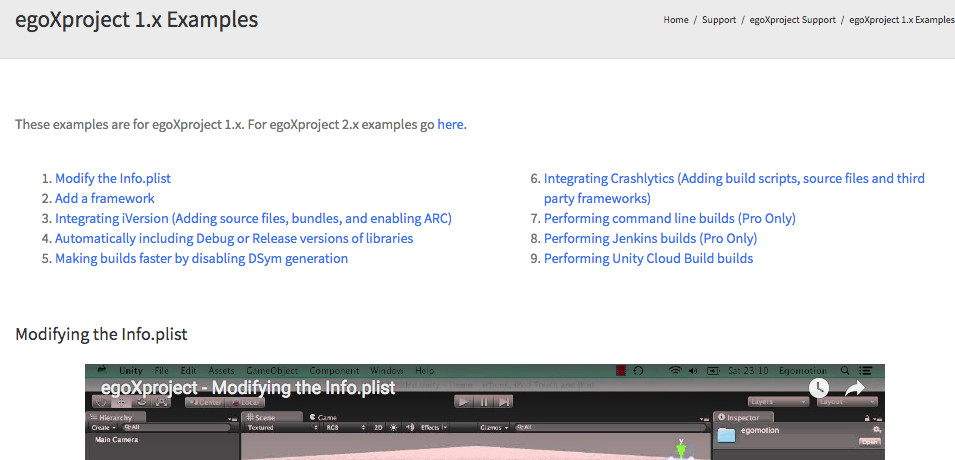Click the Watch later clock icon on video
955x460 pixels.
pyautogui.click(x=819, y=387)
